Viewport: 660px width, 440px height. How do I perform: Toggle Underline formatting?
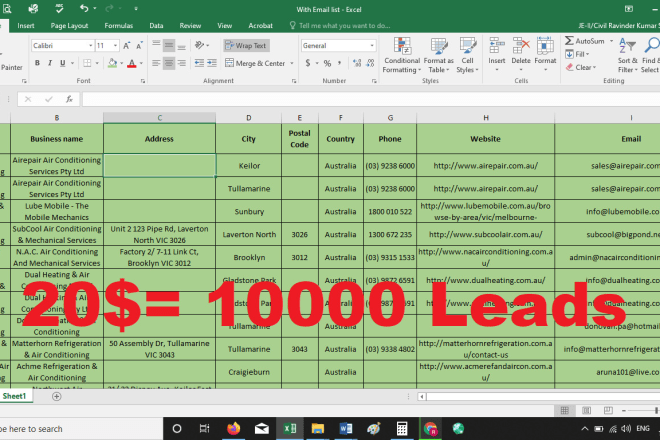point(63,63)
